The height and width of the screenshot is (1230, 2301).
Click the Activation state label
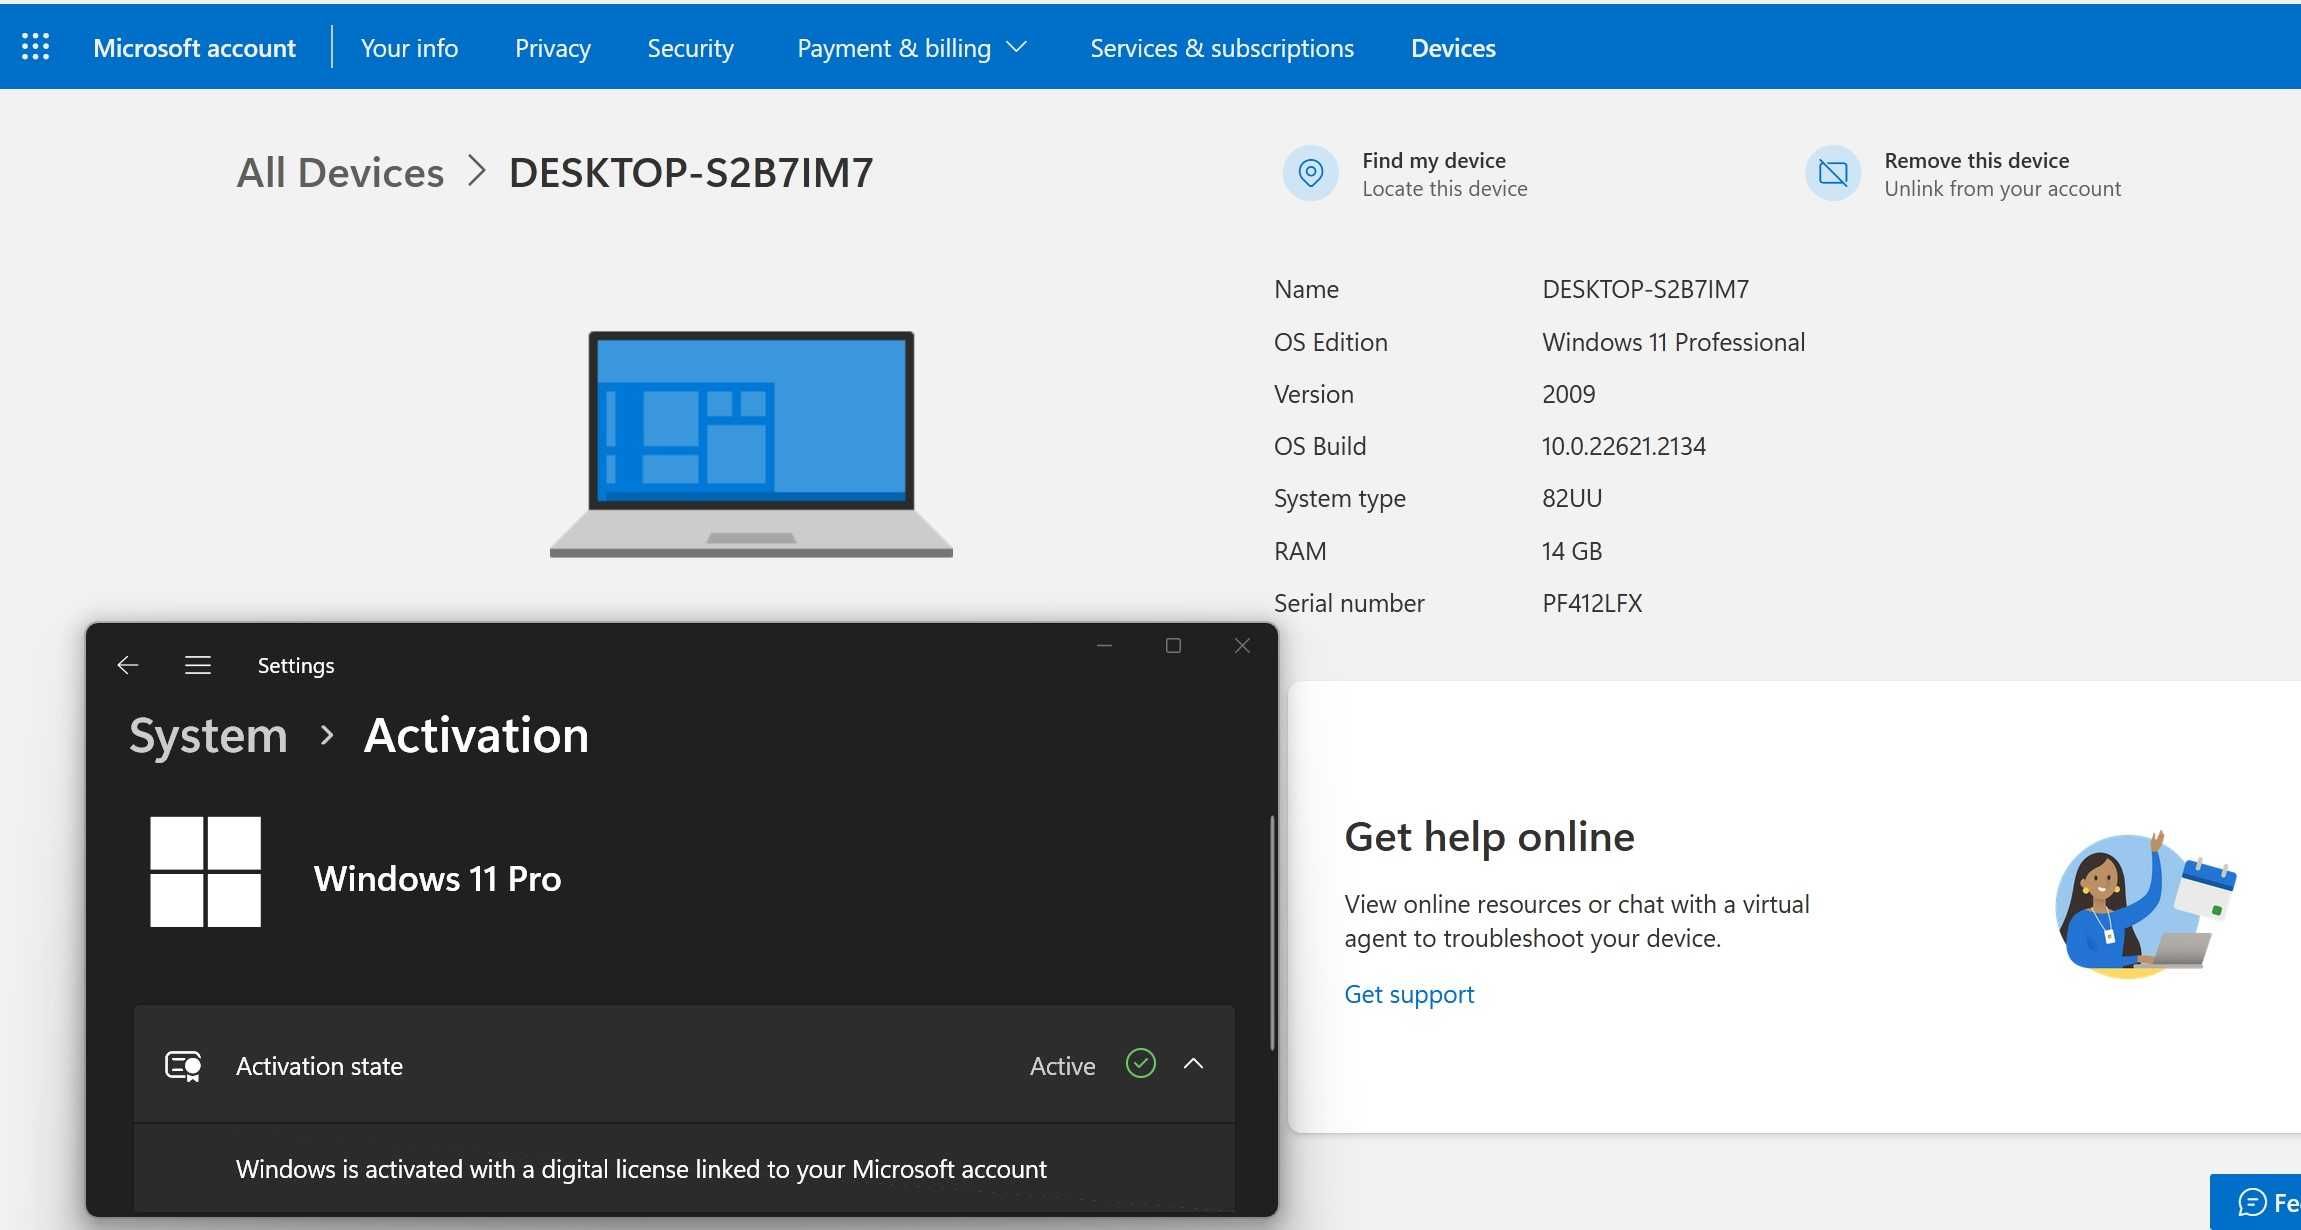[319, 1066]
